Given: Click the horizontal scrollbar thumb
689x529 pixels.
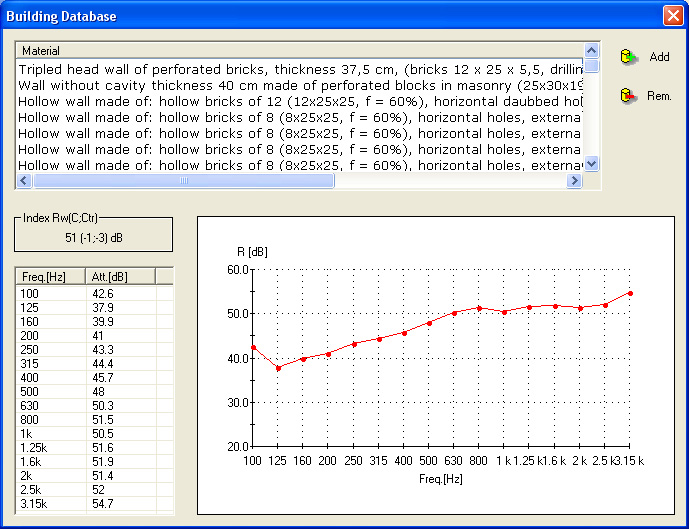Looking at the screenshot, I should (184, 181).
